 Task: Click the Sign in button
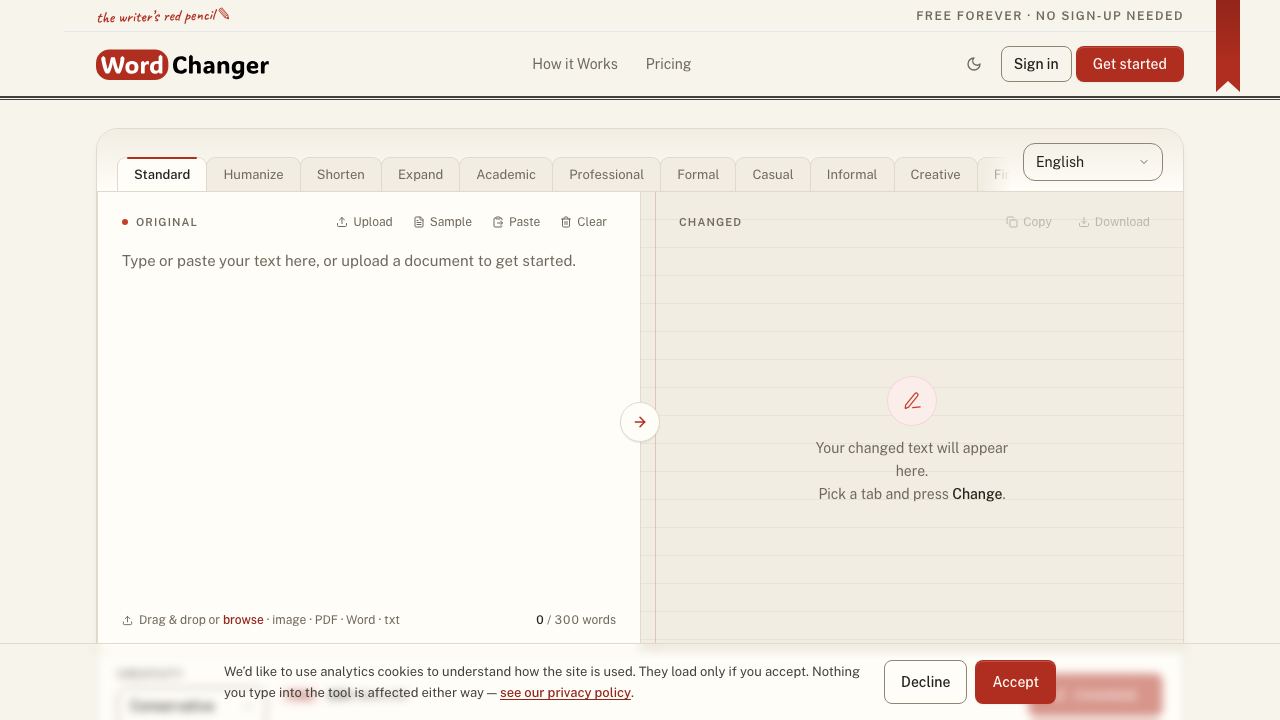point(1036,64)
